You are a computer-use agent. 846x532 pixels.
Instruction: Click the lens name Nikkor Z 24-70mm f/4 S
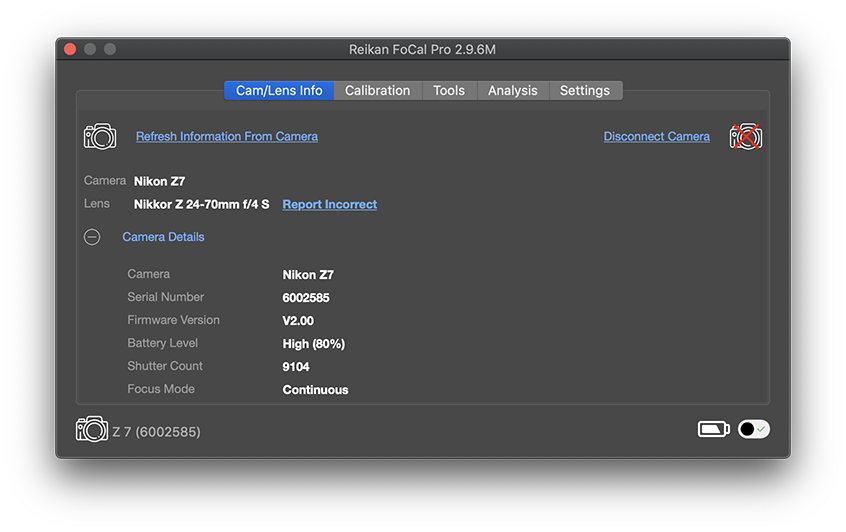(201, 204)
